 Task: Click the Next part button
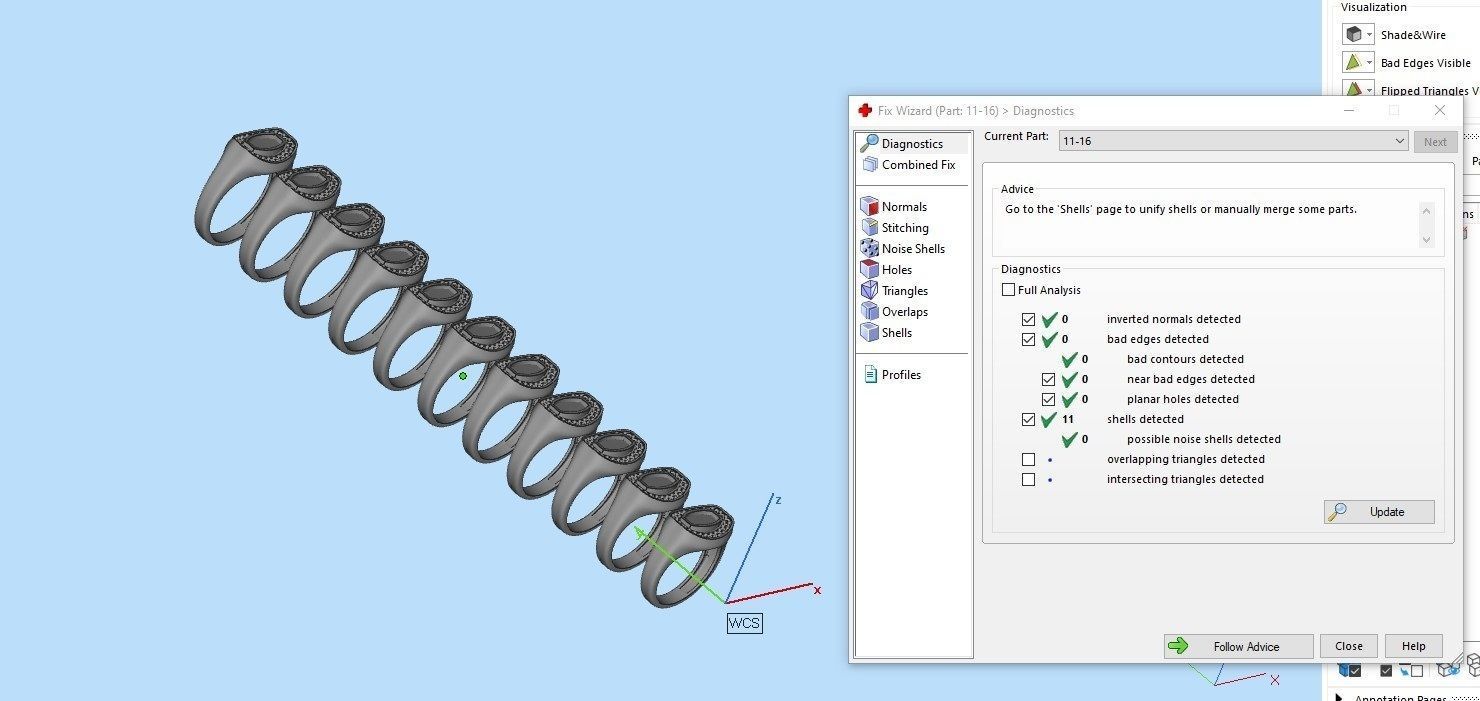point(1435,141)
